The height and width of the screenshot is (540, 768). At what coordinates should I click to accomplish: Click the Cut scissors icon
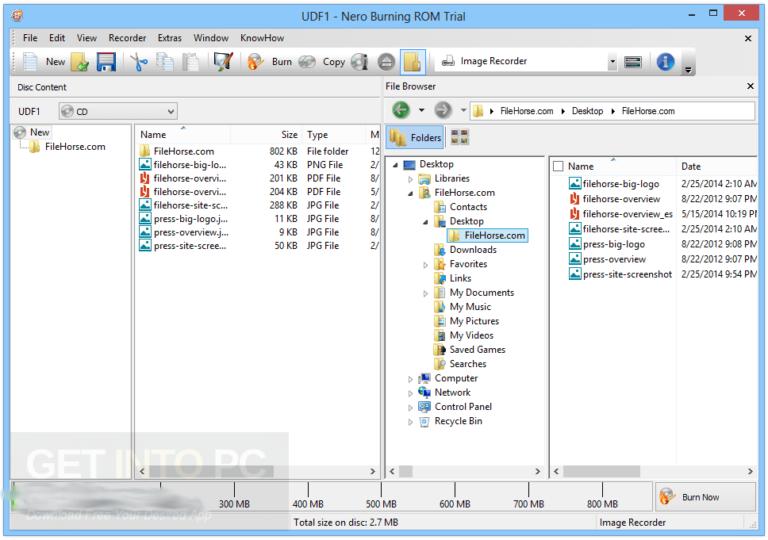coord(139,62)
